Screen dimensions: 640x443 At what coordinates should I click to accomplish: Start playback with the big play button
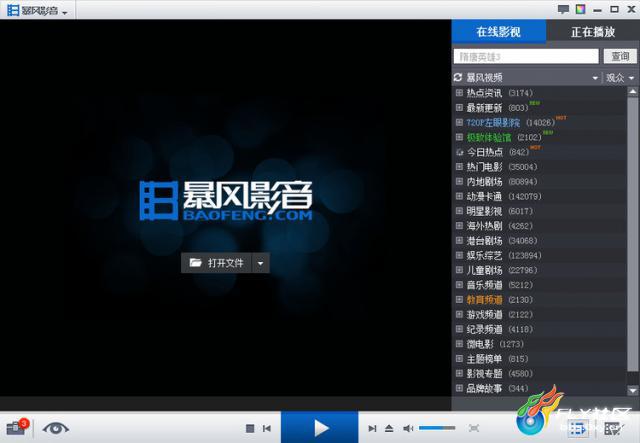[x=320, y=427]
